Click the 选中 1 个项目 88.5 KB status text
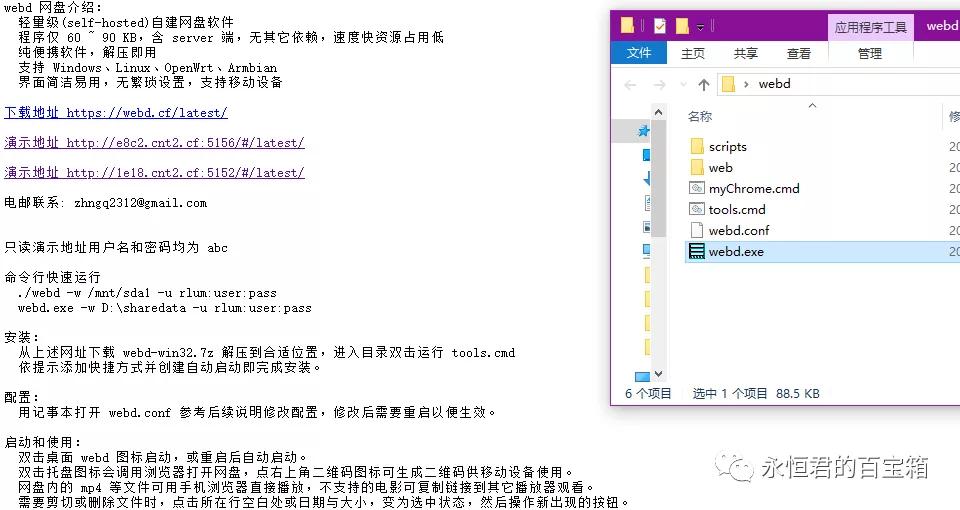This screenshot has height=510, width=960. tap(756, 394)
